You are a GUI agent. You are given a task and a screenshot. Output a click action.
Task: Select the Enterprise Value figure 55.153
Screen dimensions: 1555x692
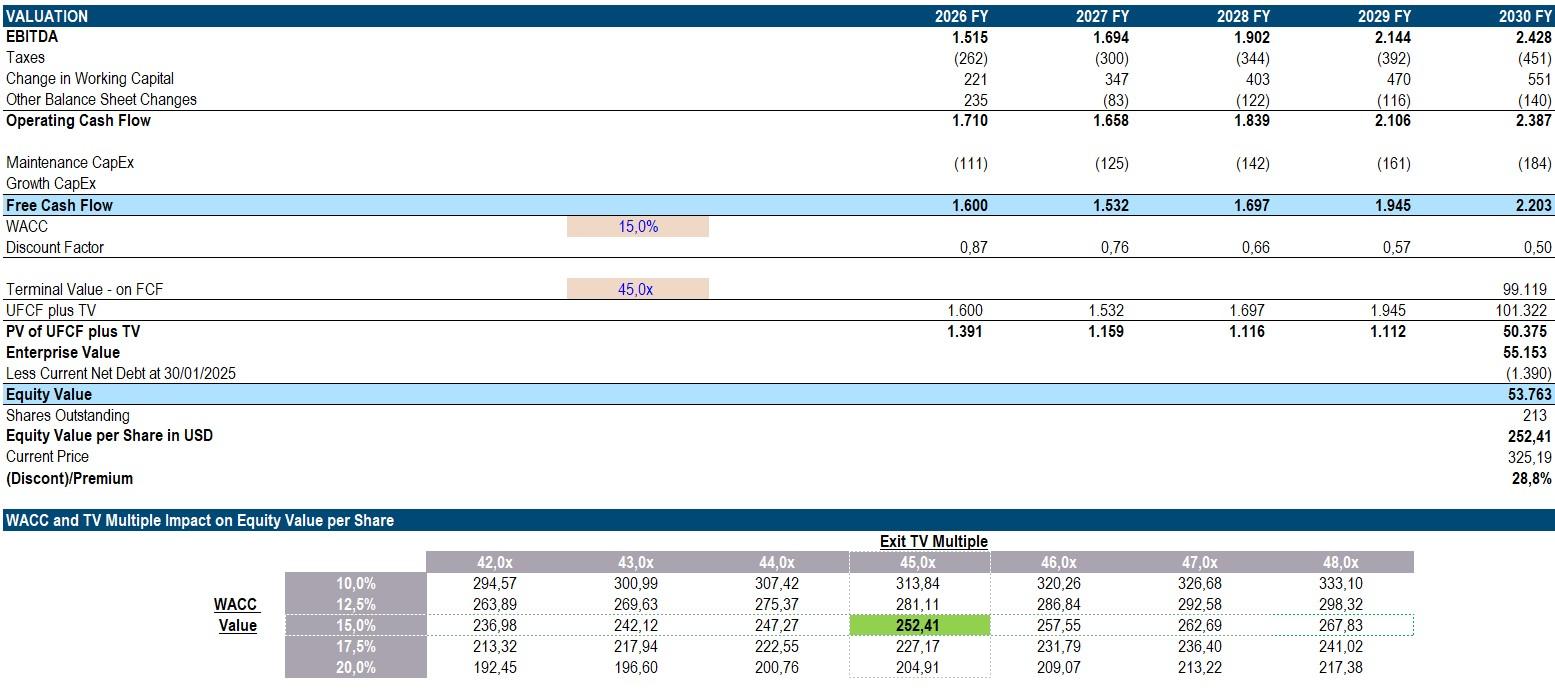1529,352
